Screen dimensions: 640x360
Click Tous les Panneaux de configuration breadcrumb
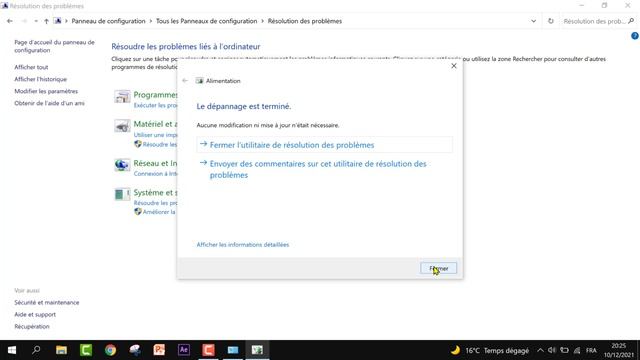207,21
